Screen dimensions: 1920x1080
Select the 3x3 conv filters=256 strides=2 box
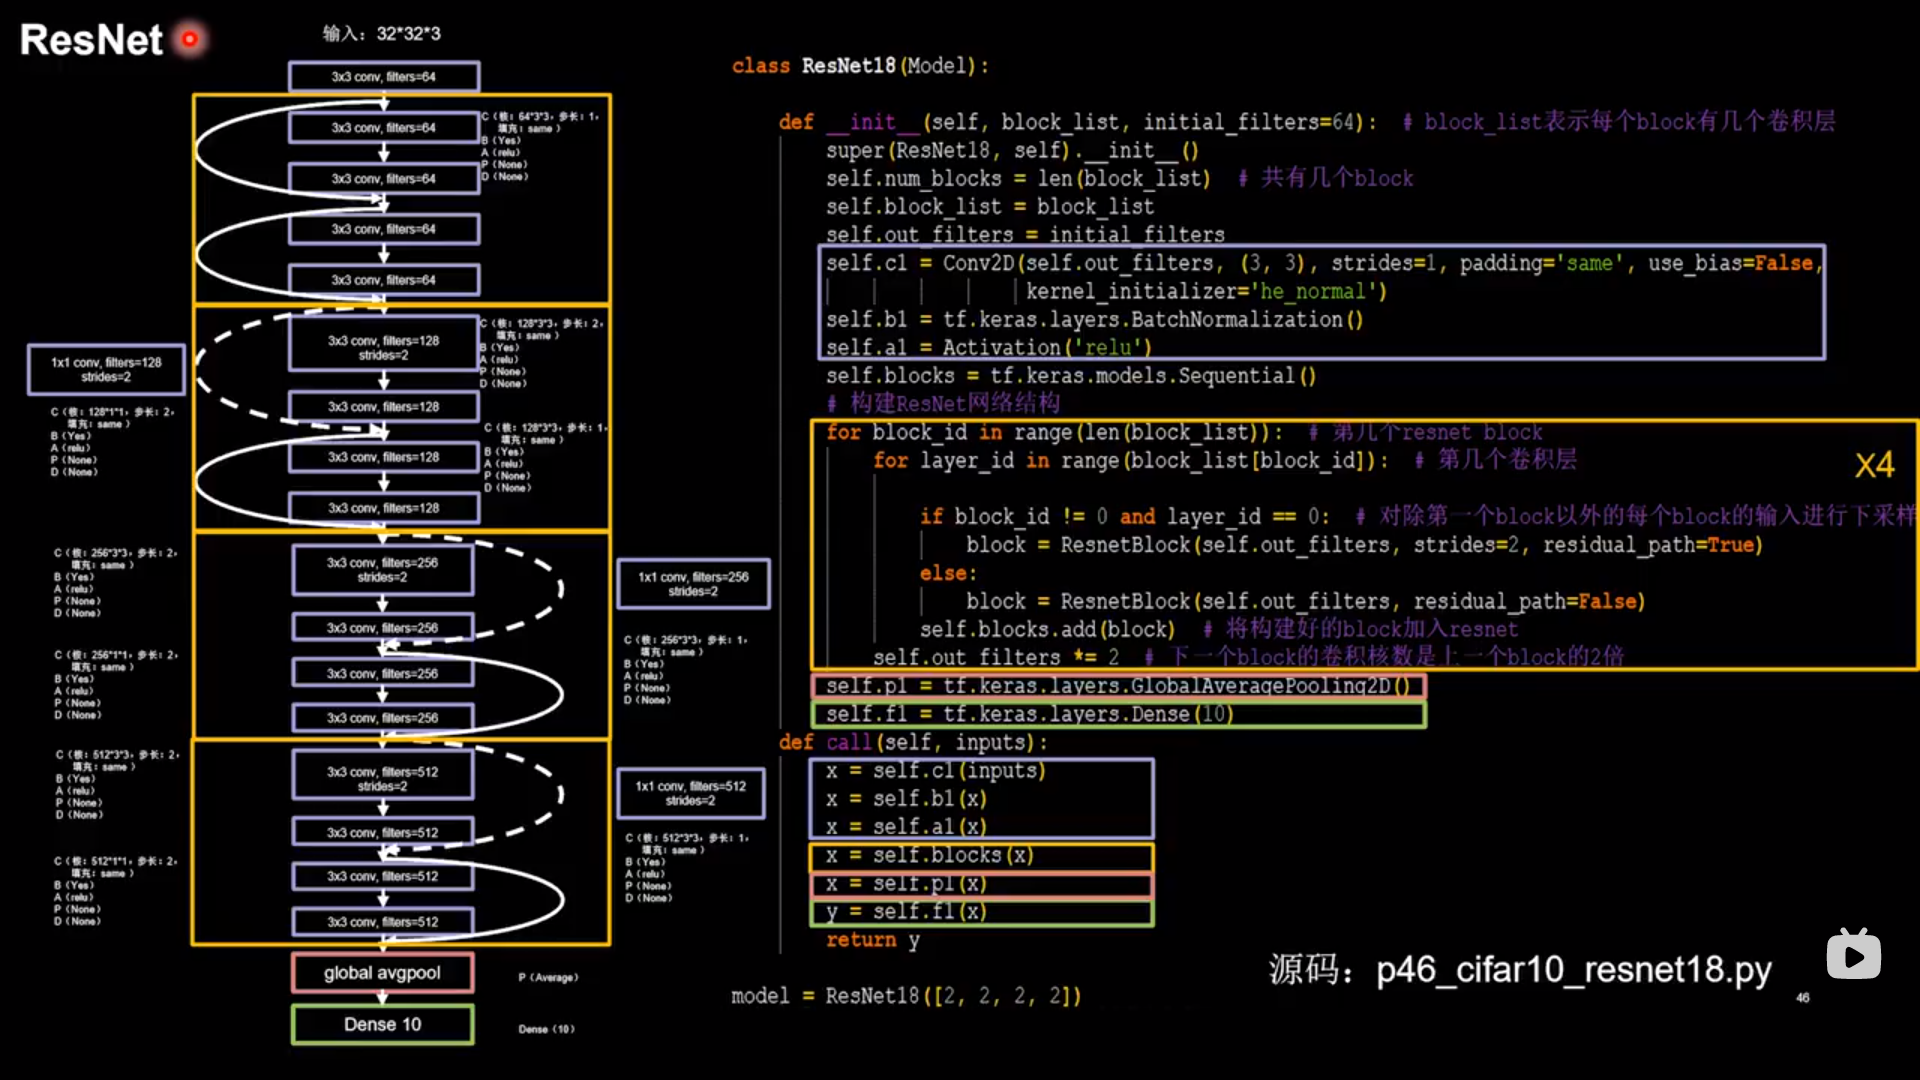click(382, 570)
